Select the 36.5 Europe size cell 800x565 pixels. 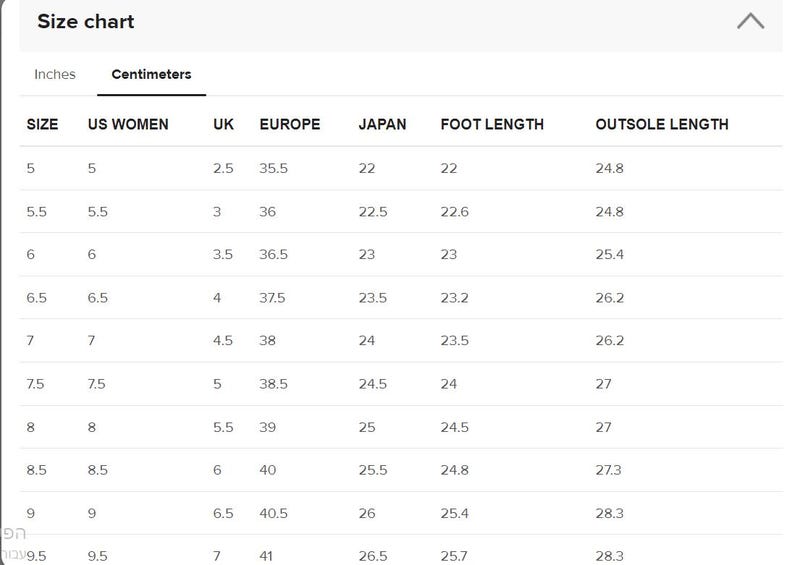pyautogui.click(x=273, y=254)
